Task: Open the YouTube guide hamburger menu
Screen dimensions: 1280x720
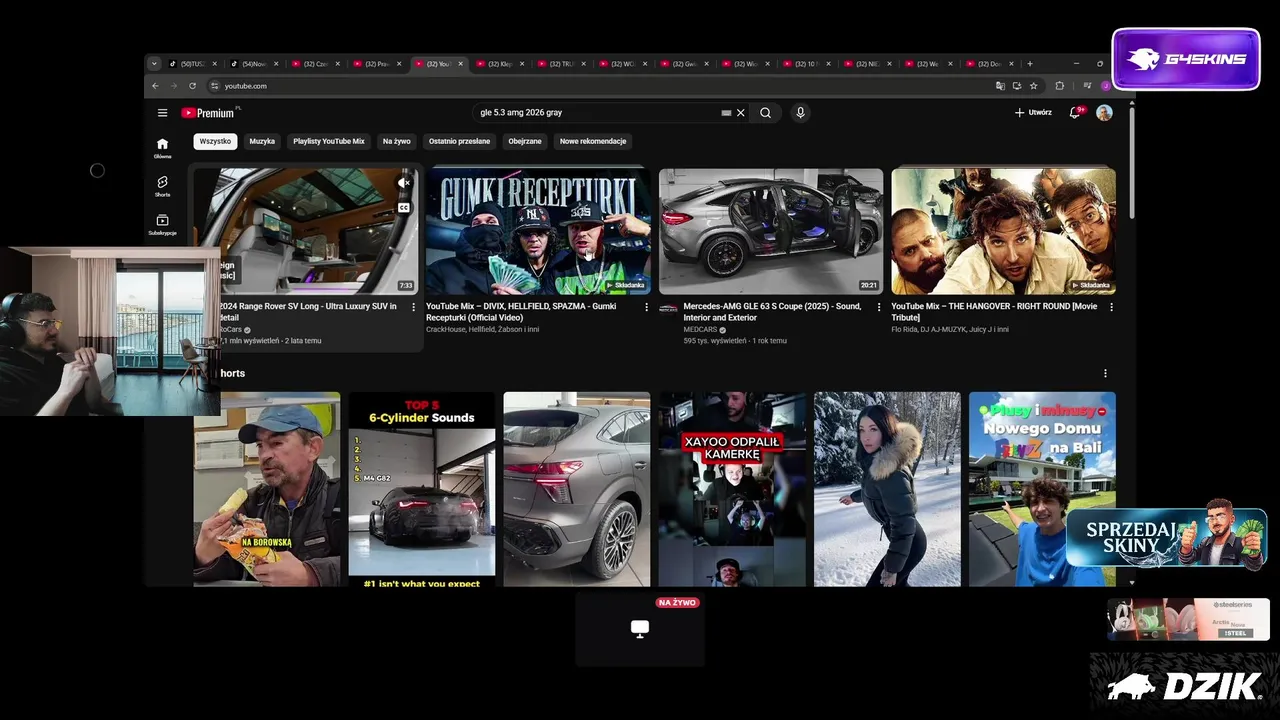Action: (x=162, y=113)
